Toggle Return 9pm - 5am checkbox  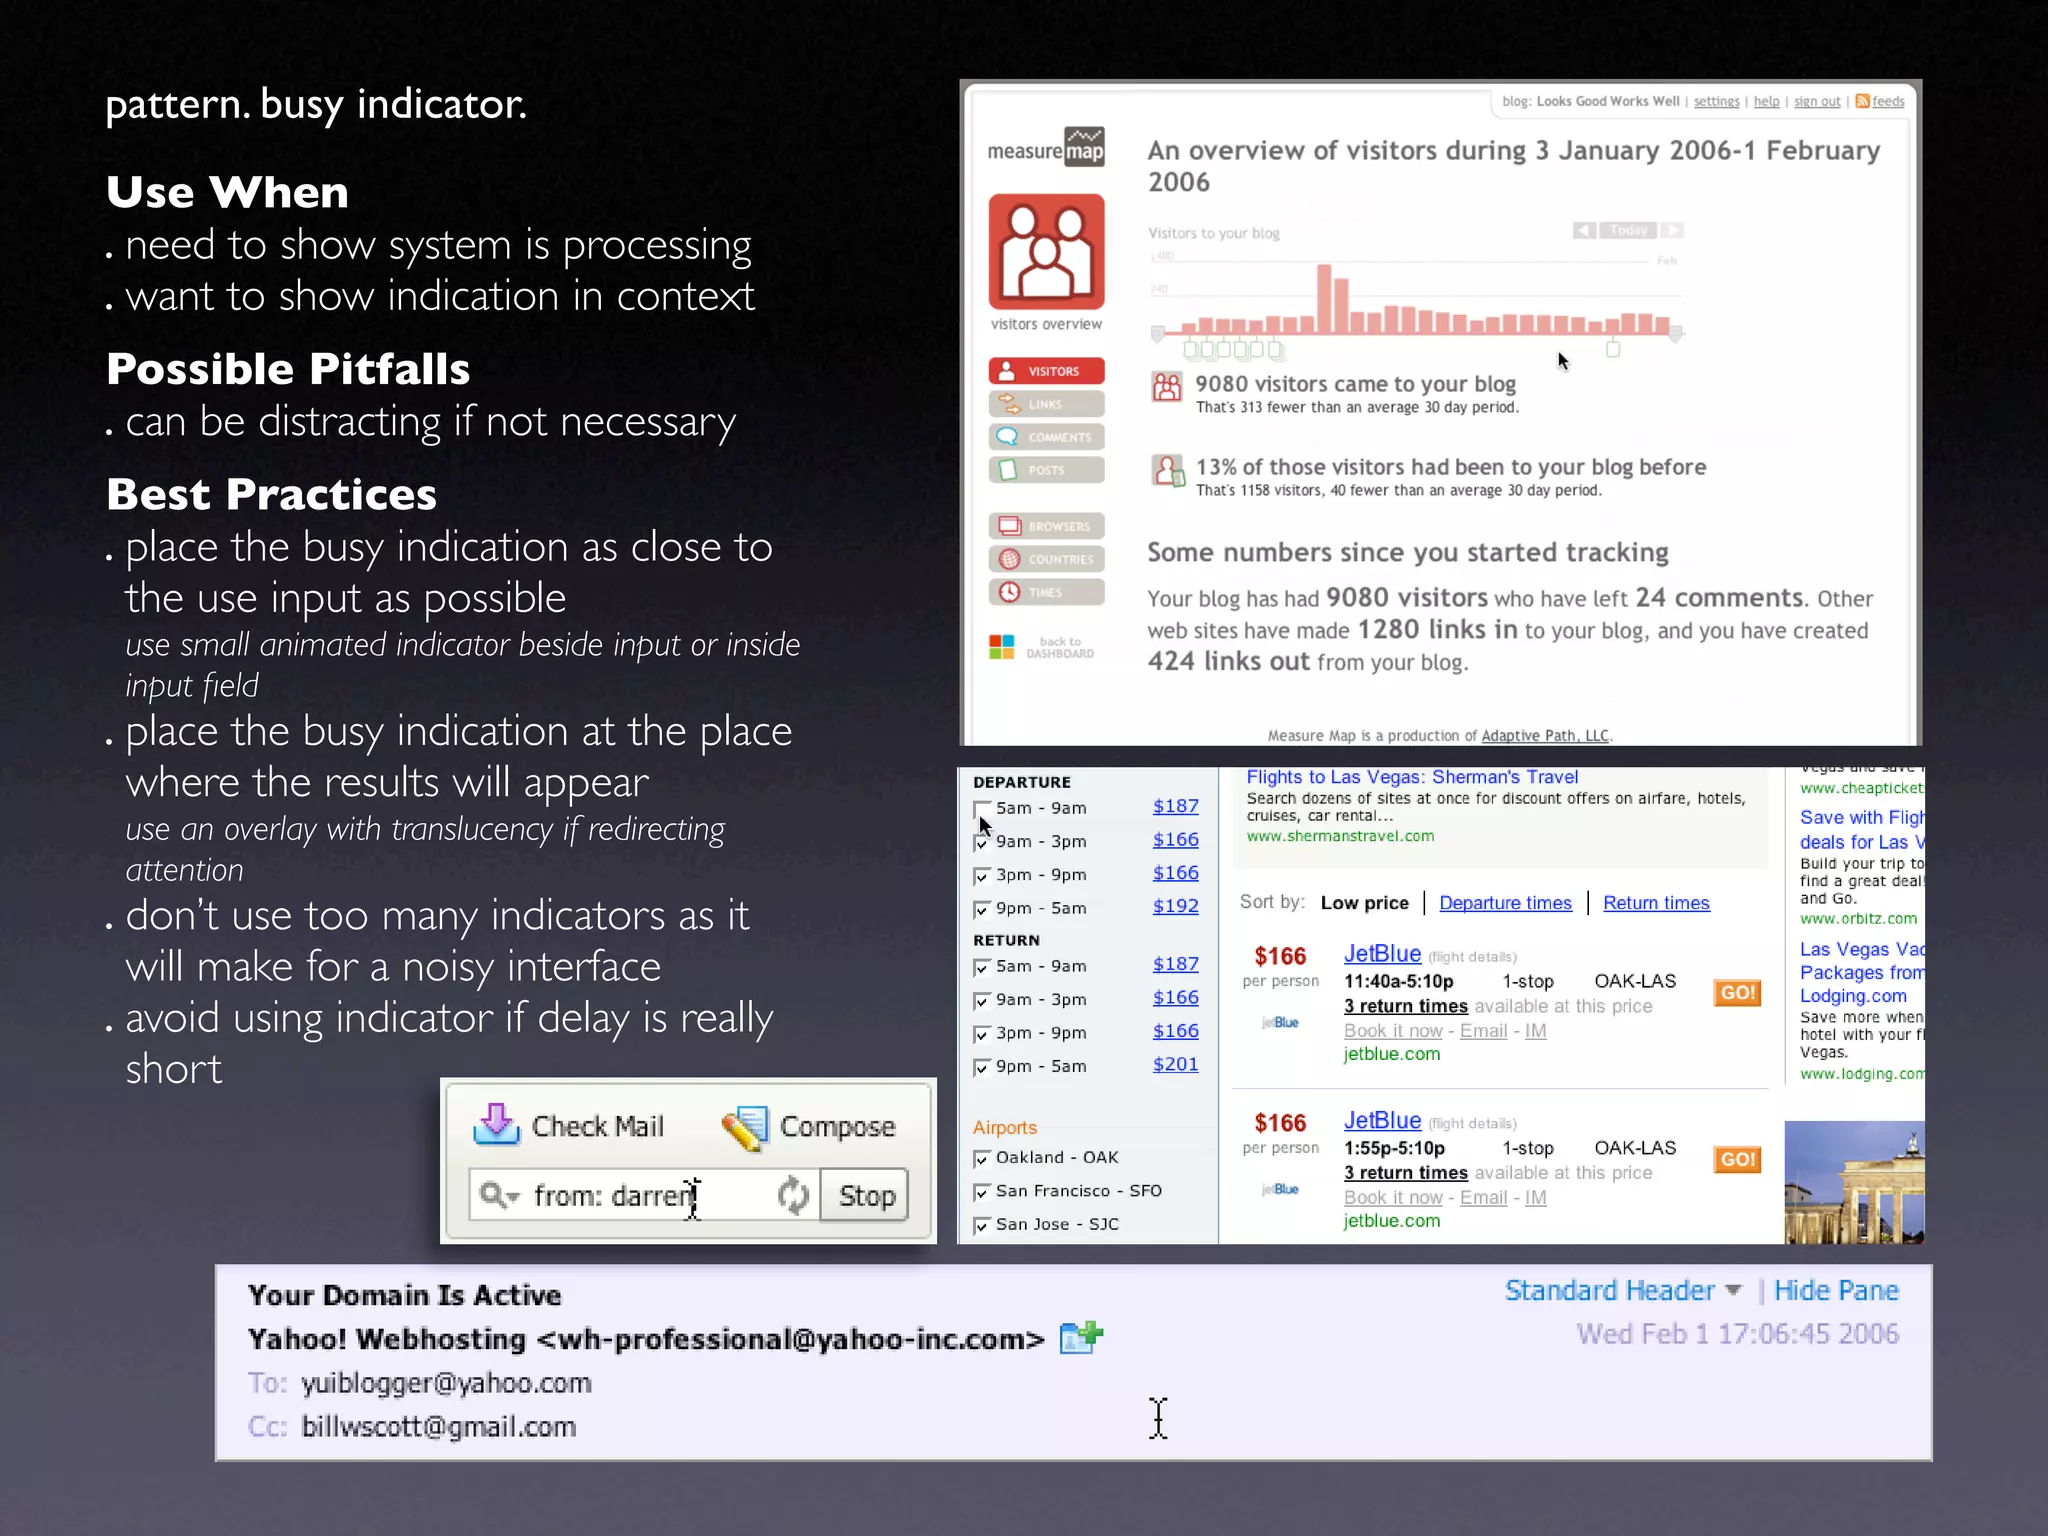tap(982, 1068)
